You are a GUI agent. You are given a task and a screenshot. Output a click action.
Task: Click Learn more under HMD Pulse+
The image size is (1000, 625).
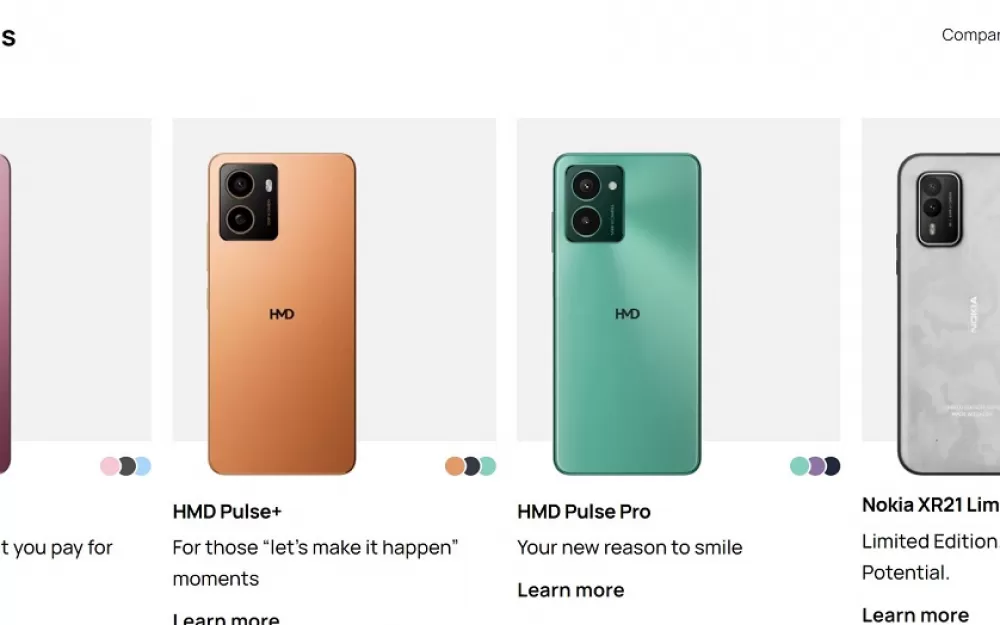click(226, 618)
